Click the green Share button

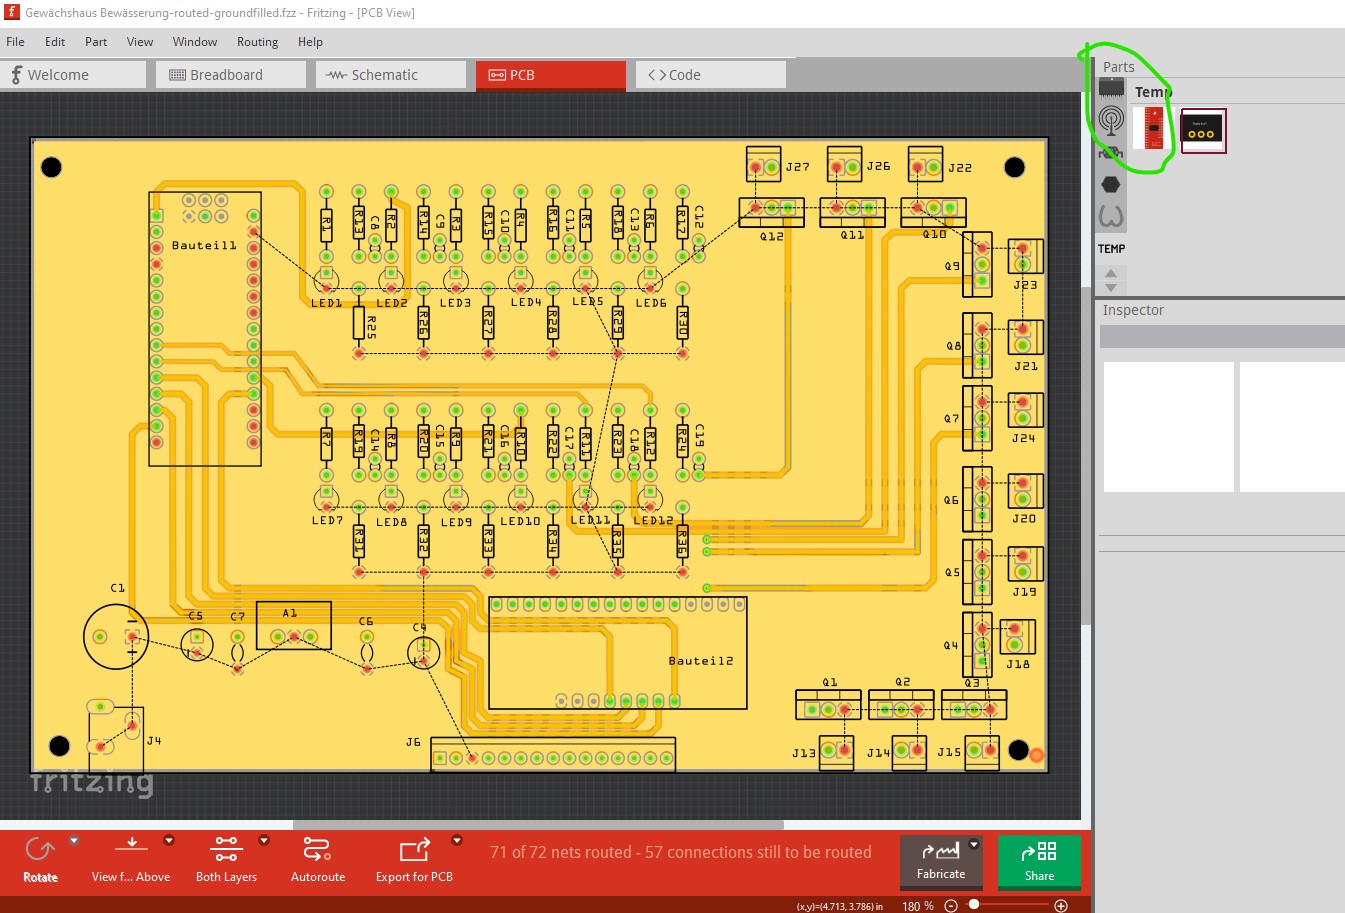(1039, 861)
